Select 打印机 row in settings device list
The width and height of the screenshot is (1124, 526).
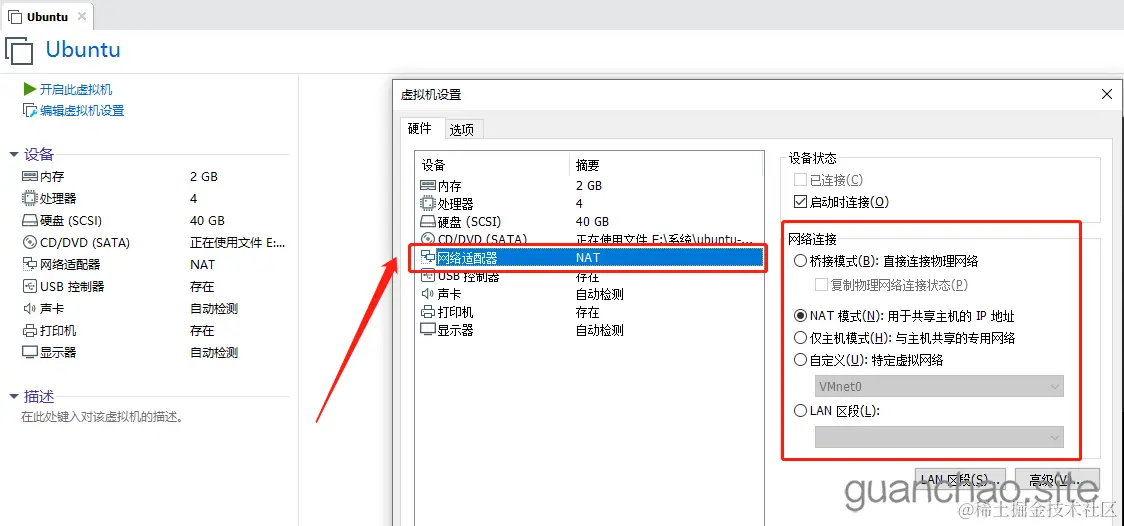point(590,312)
